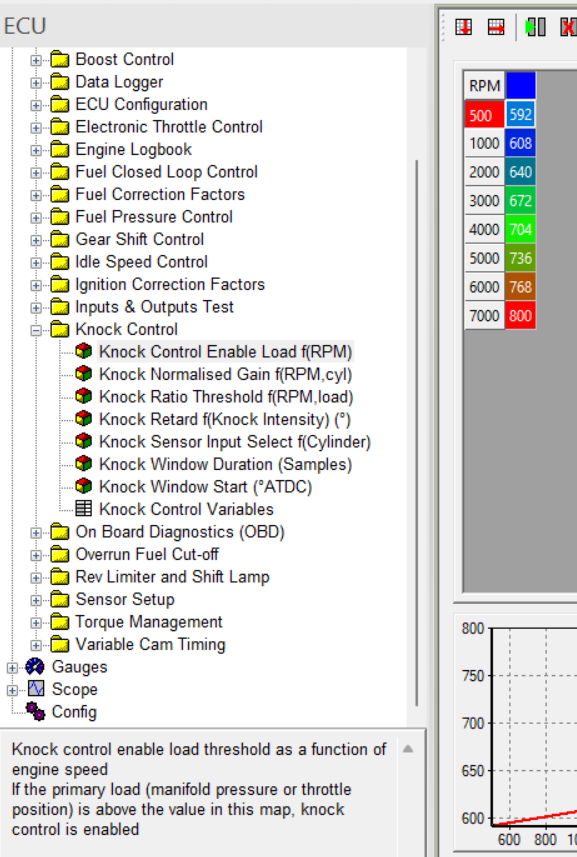This screenshot has width=577, height=857.
Task: Expand the Variable Cam Timing folder
Action: [36, 645]
